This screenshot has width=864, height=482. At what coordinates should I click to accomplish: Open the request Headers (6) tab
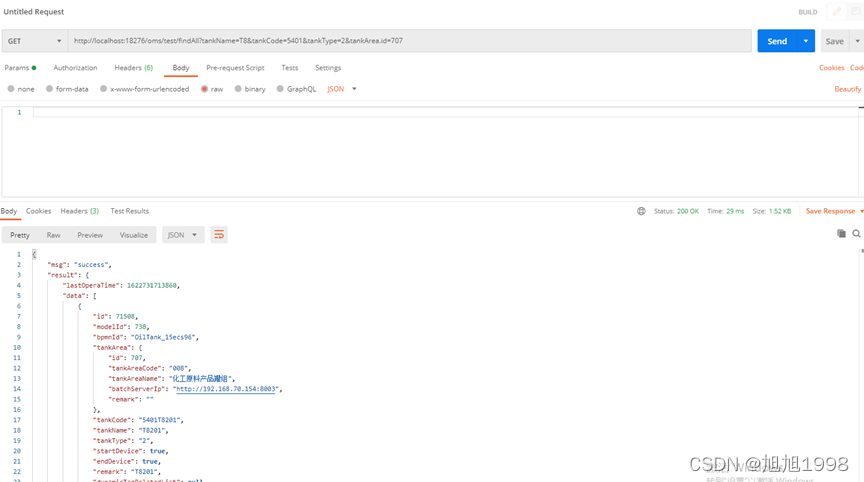click(133, 68)
